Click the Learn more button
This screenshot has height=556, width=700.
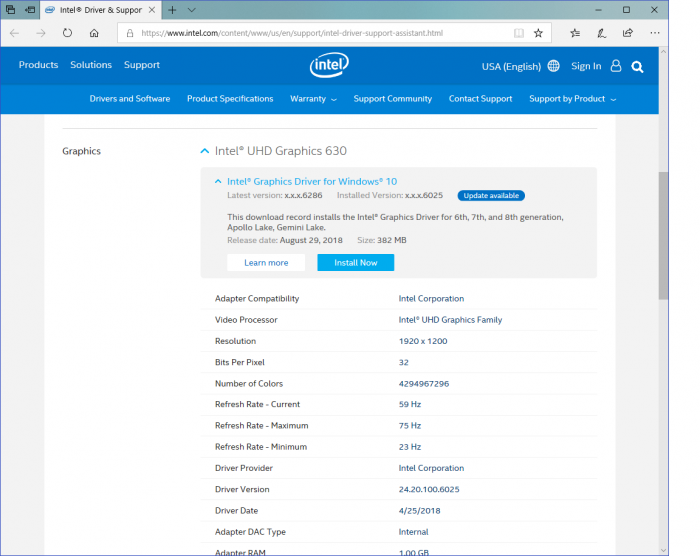[266, 263]
